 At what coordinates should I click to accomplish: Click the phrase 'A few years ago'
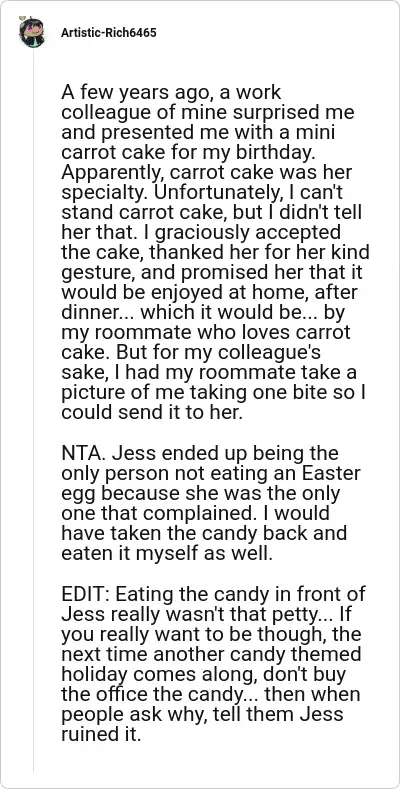click(x=126, y=93)
